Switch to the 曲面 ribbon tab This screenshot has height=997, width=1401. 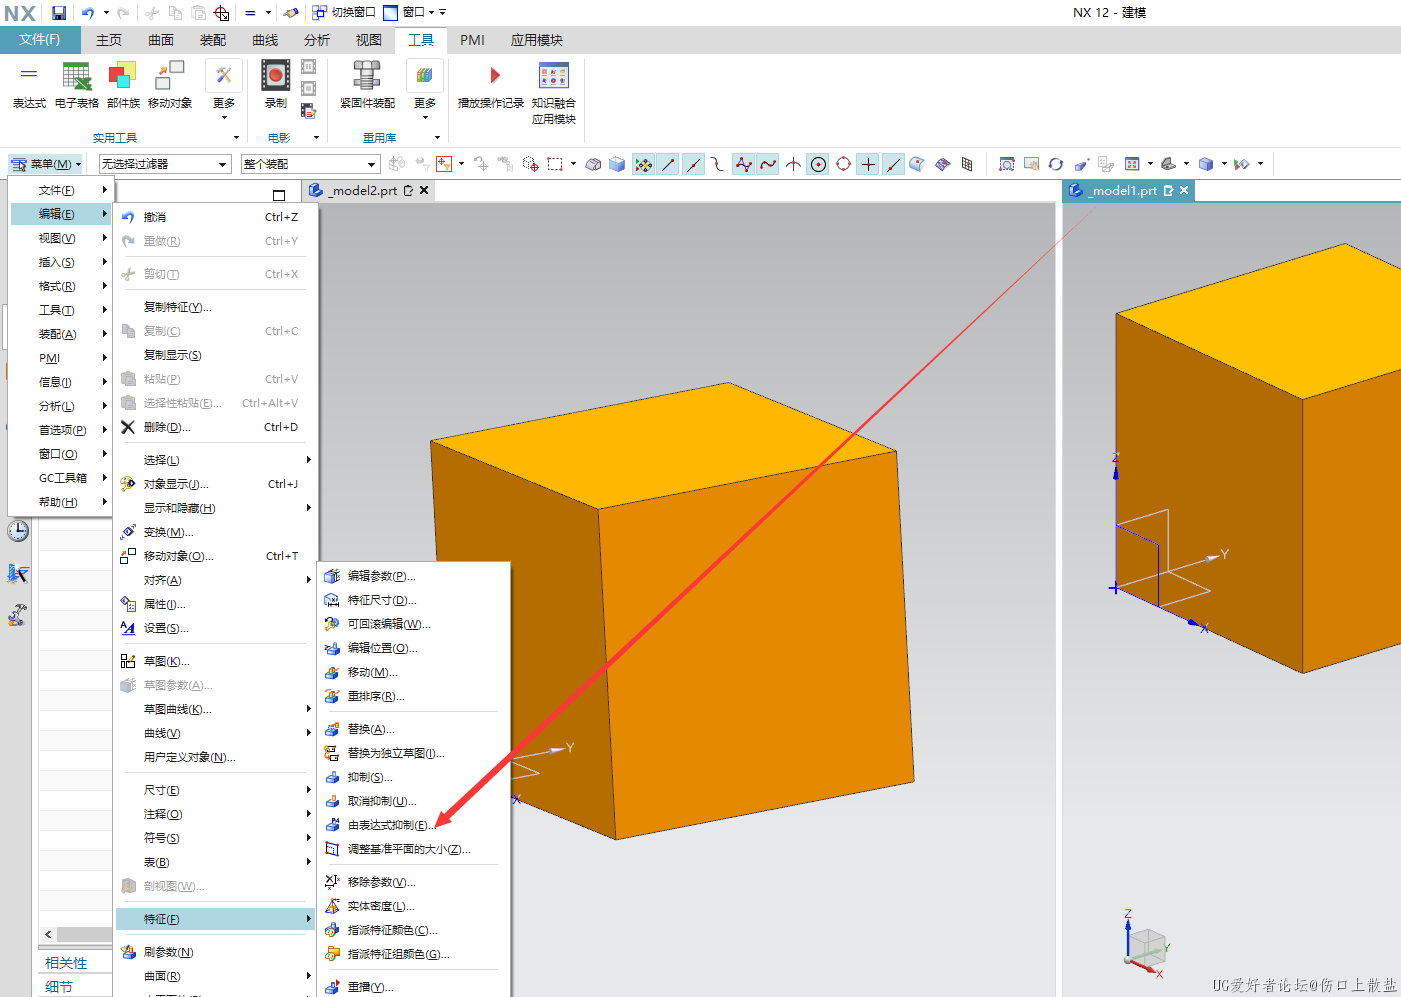(x=161, y=40)
